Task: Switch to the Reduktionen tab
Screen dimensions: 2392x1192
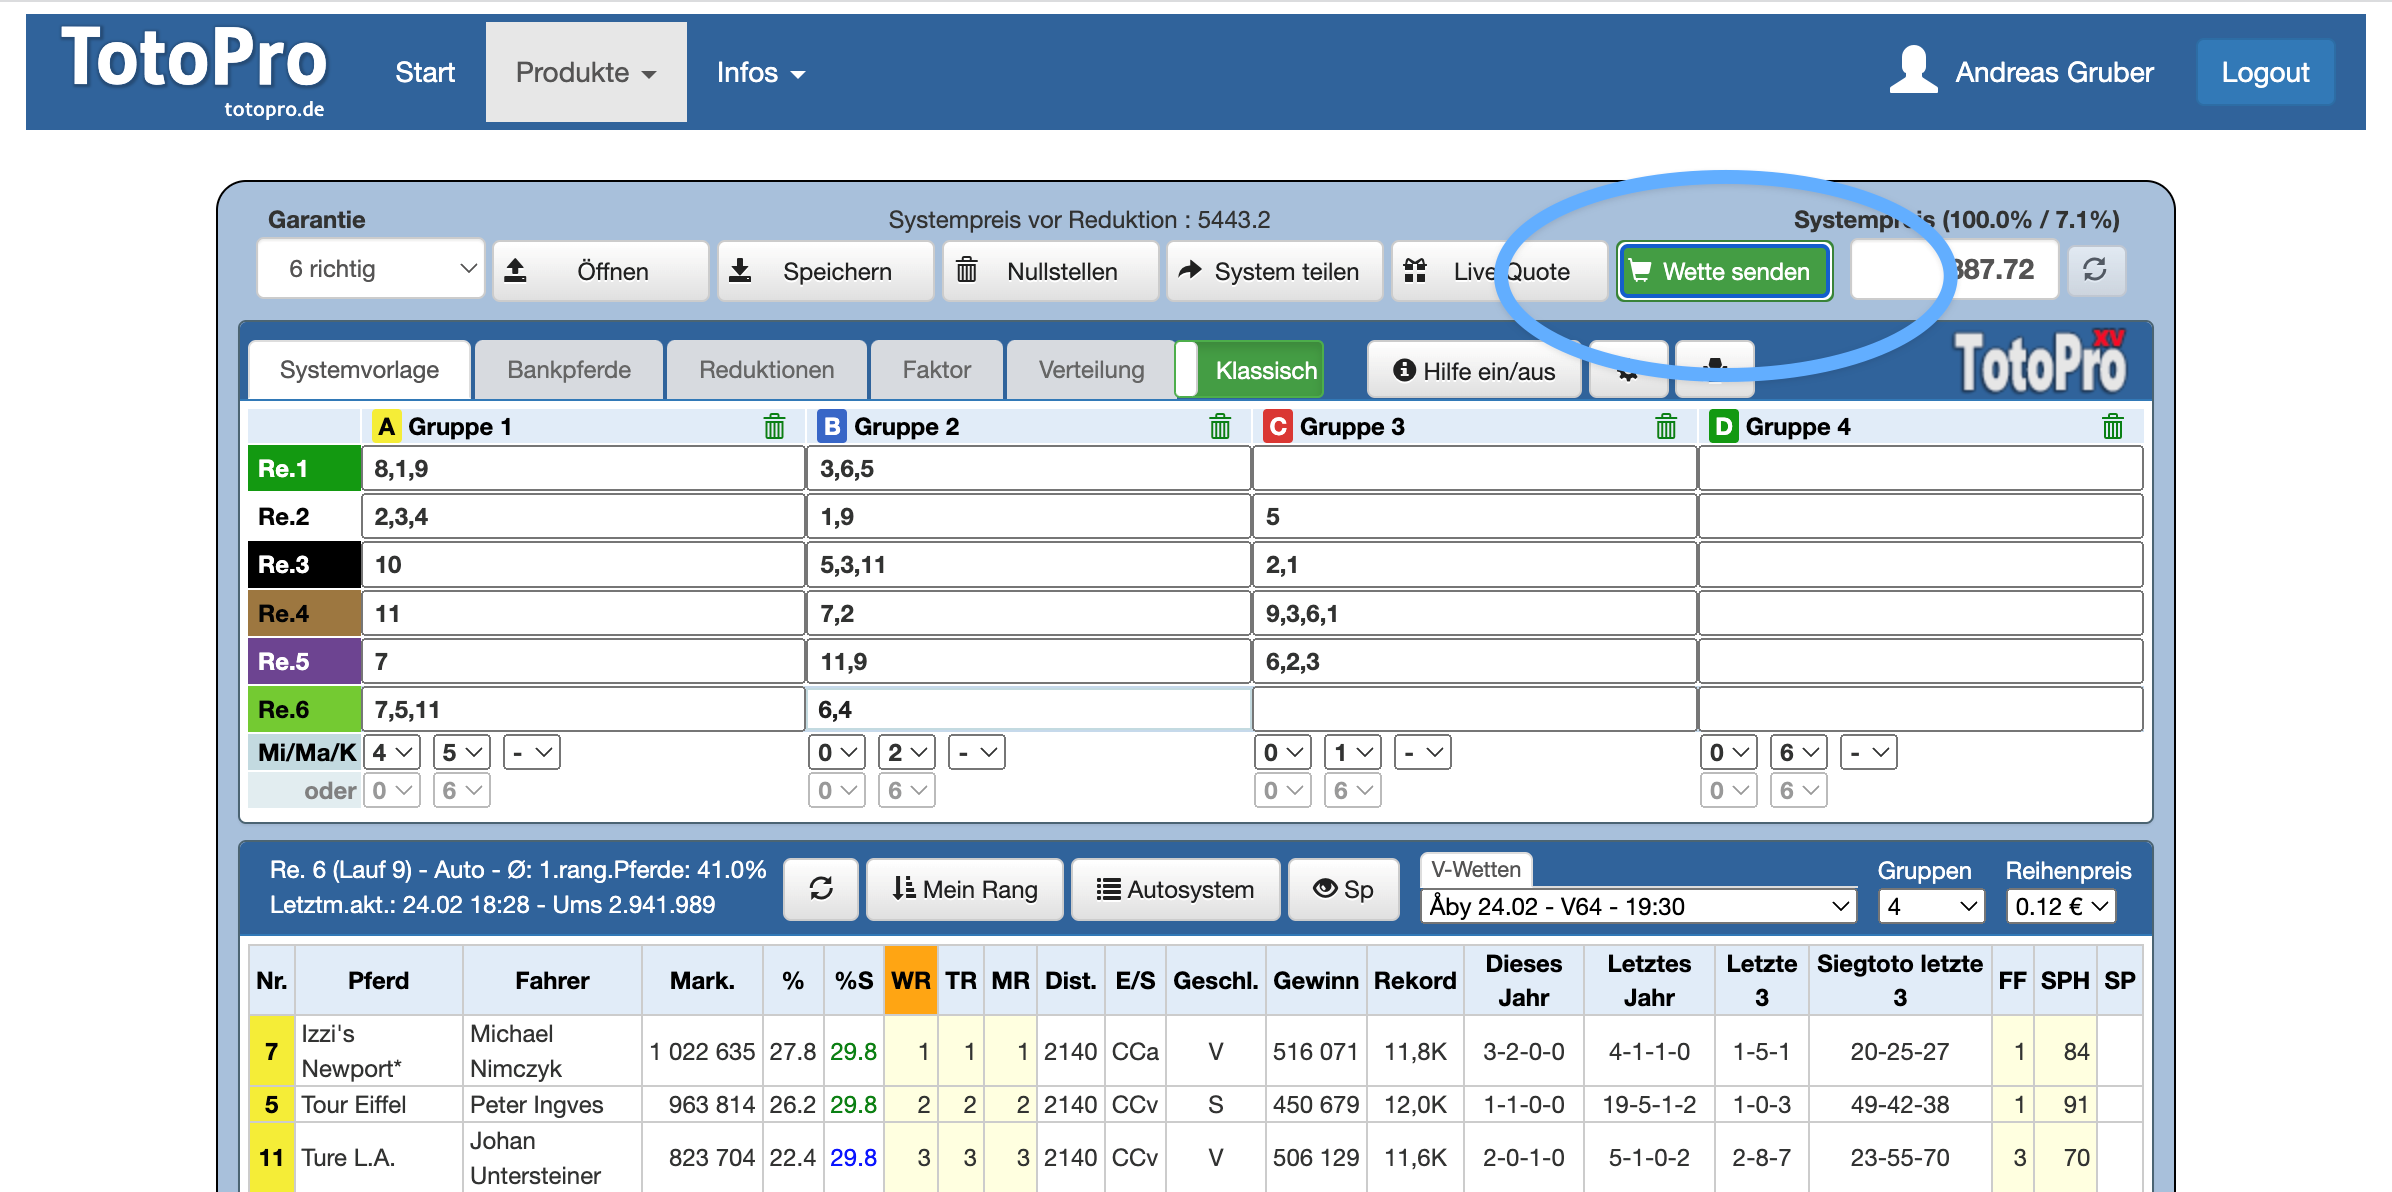Action: coord(767,370)
